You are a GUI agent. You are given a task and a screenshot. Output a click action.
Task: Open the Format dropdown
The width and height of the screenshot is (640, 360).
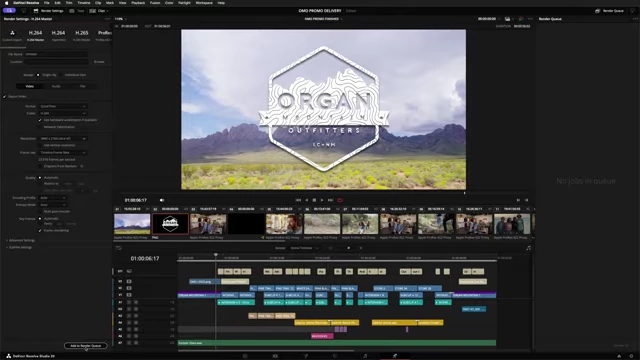(62, 106)
